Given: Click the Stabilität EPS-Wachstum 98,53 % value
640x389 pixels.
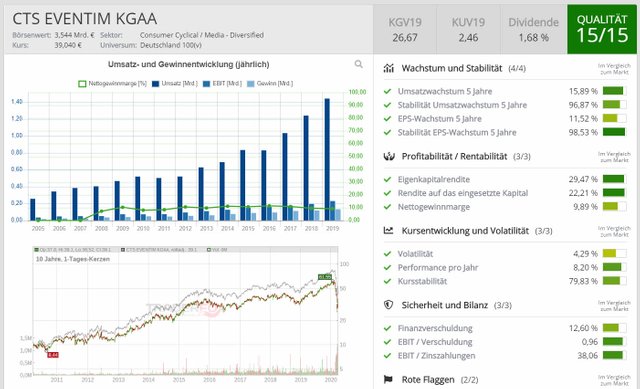Looking at the screenshot, I should pyautogui.click(x=583, y=132).
